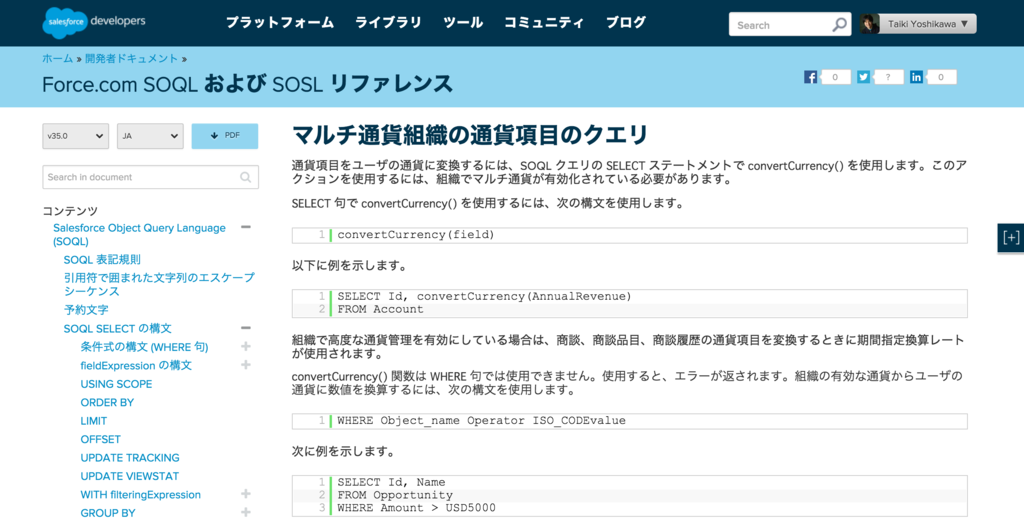Click the SELECT Id, convertCurrency(AnnualRevenue) code line
Viewport: 1024px width, 524px height.
484,297
